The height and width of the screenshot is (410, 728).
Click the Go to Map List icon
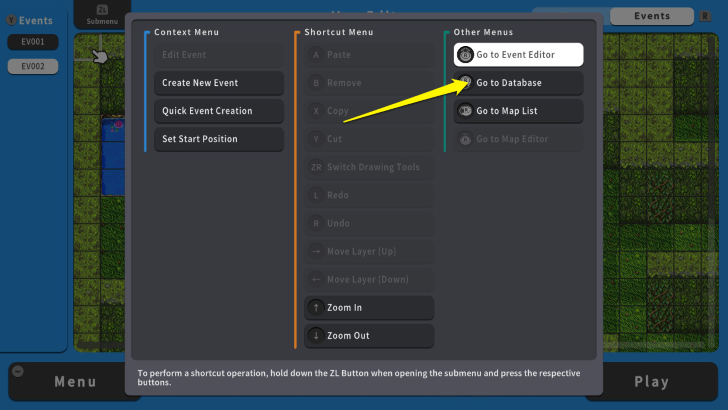(x=465, y=111)
